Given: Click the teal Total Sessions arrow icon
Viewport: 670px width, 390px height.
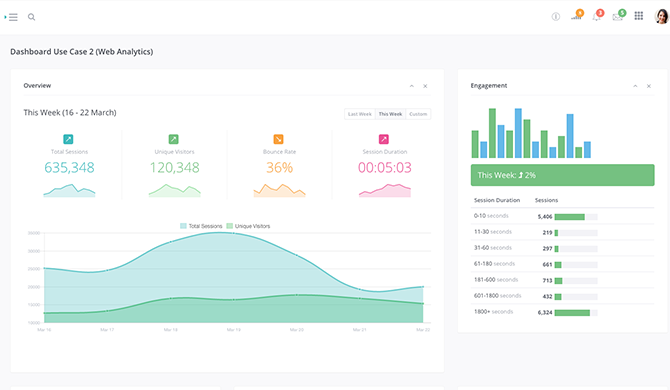Looking at the screenshot, I should pos(68,139).
